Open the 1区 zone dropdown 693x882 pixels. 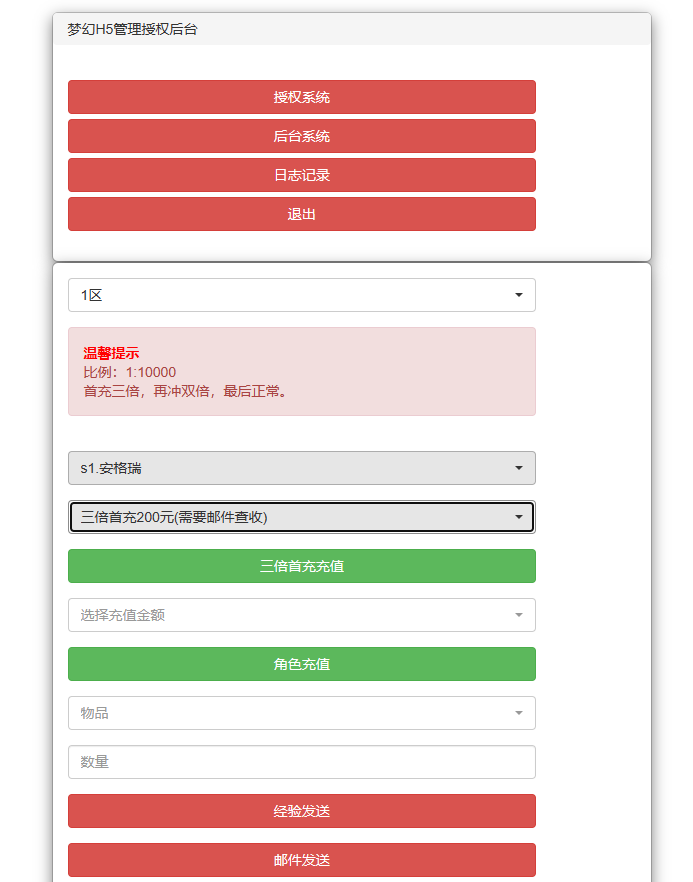click(x=301, y=295)
